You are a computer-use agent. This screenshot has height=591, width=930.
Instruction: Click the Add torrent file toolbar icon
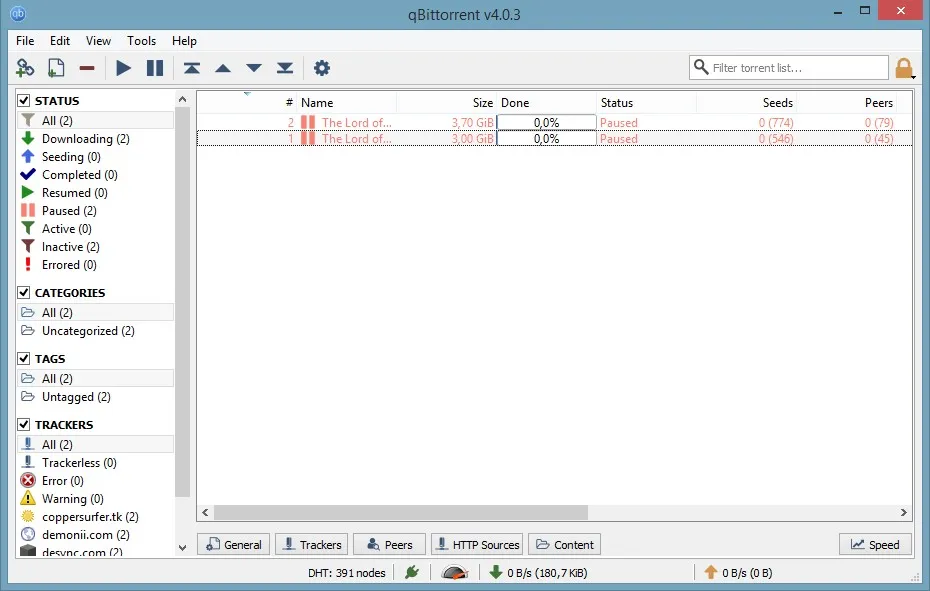pos(56,68)
